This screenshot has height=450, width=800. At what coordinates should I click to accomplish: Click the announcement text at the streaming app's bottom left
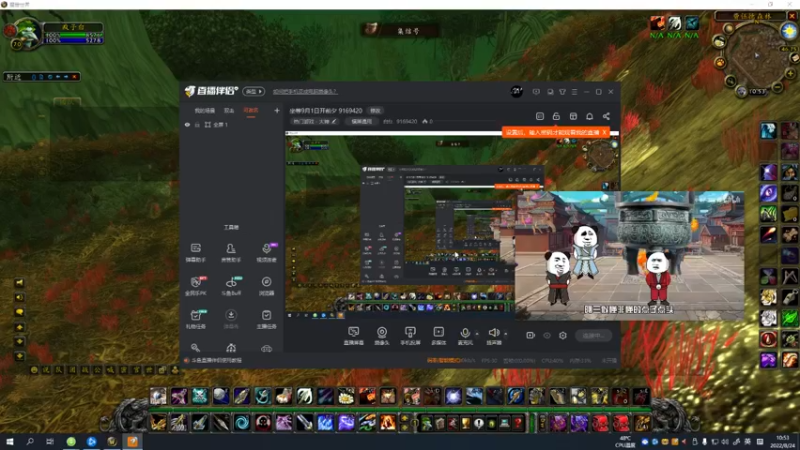pos(216,360)
